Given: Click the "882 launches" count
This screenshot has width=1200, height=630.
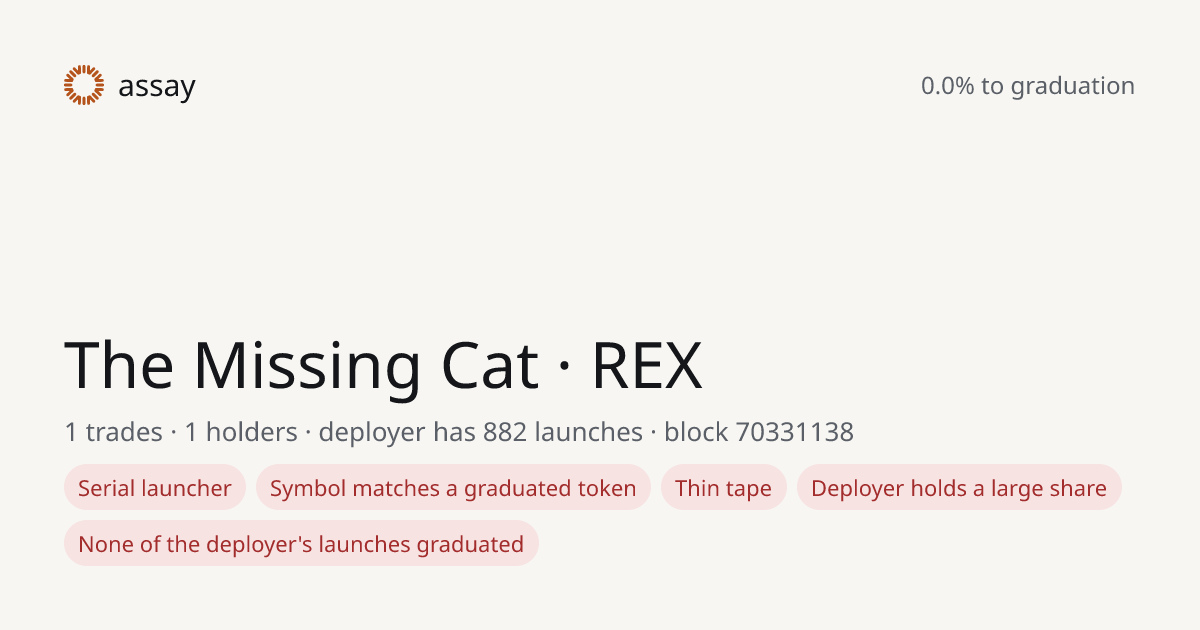Looking at the screenshot, I should coord(563,432).
